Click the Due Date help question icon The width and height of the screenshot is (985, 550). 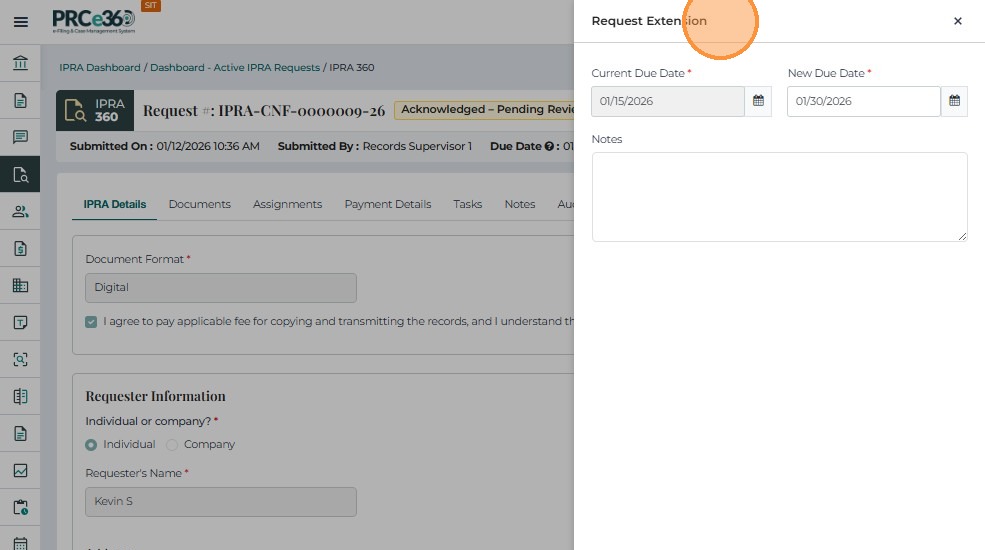click(x=549, y=146)
